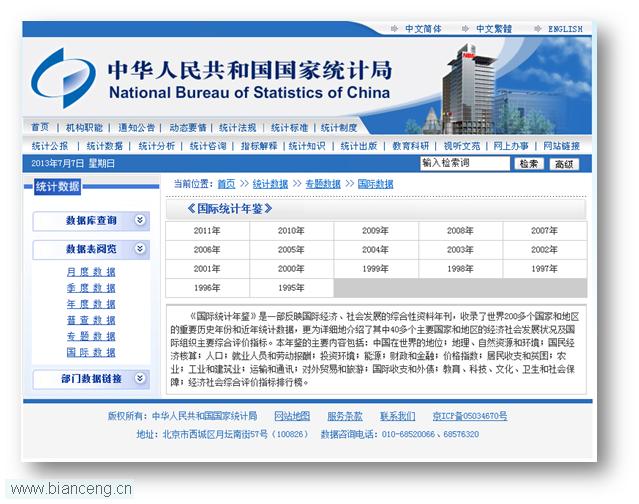Viewport: 639px width, 504px height.
Task: Select the 2000年 yearbook cell
Action: pos(291,269)
